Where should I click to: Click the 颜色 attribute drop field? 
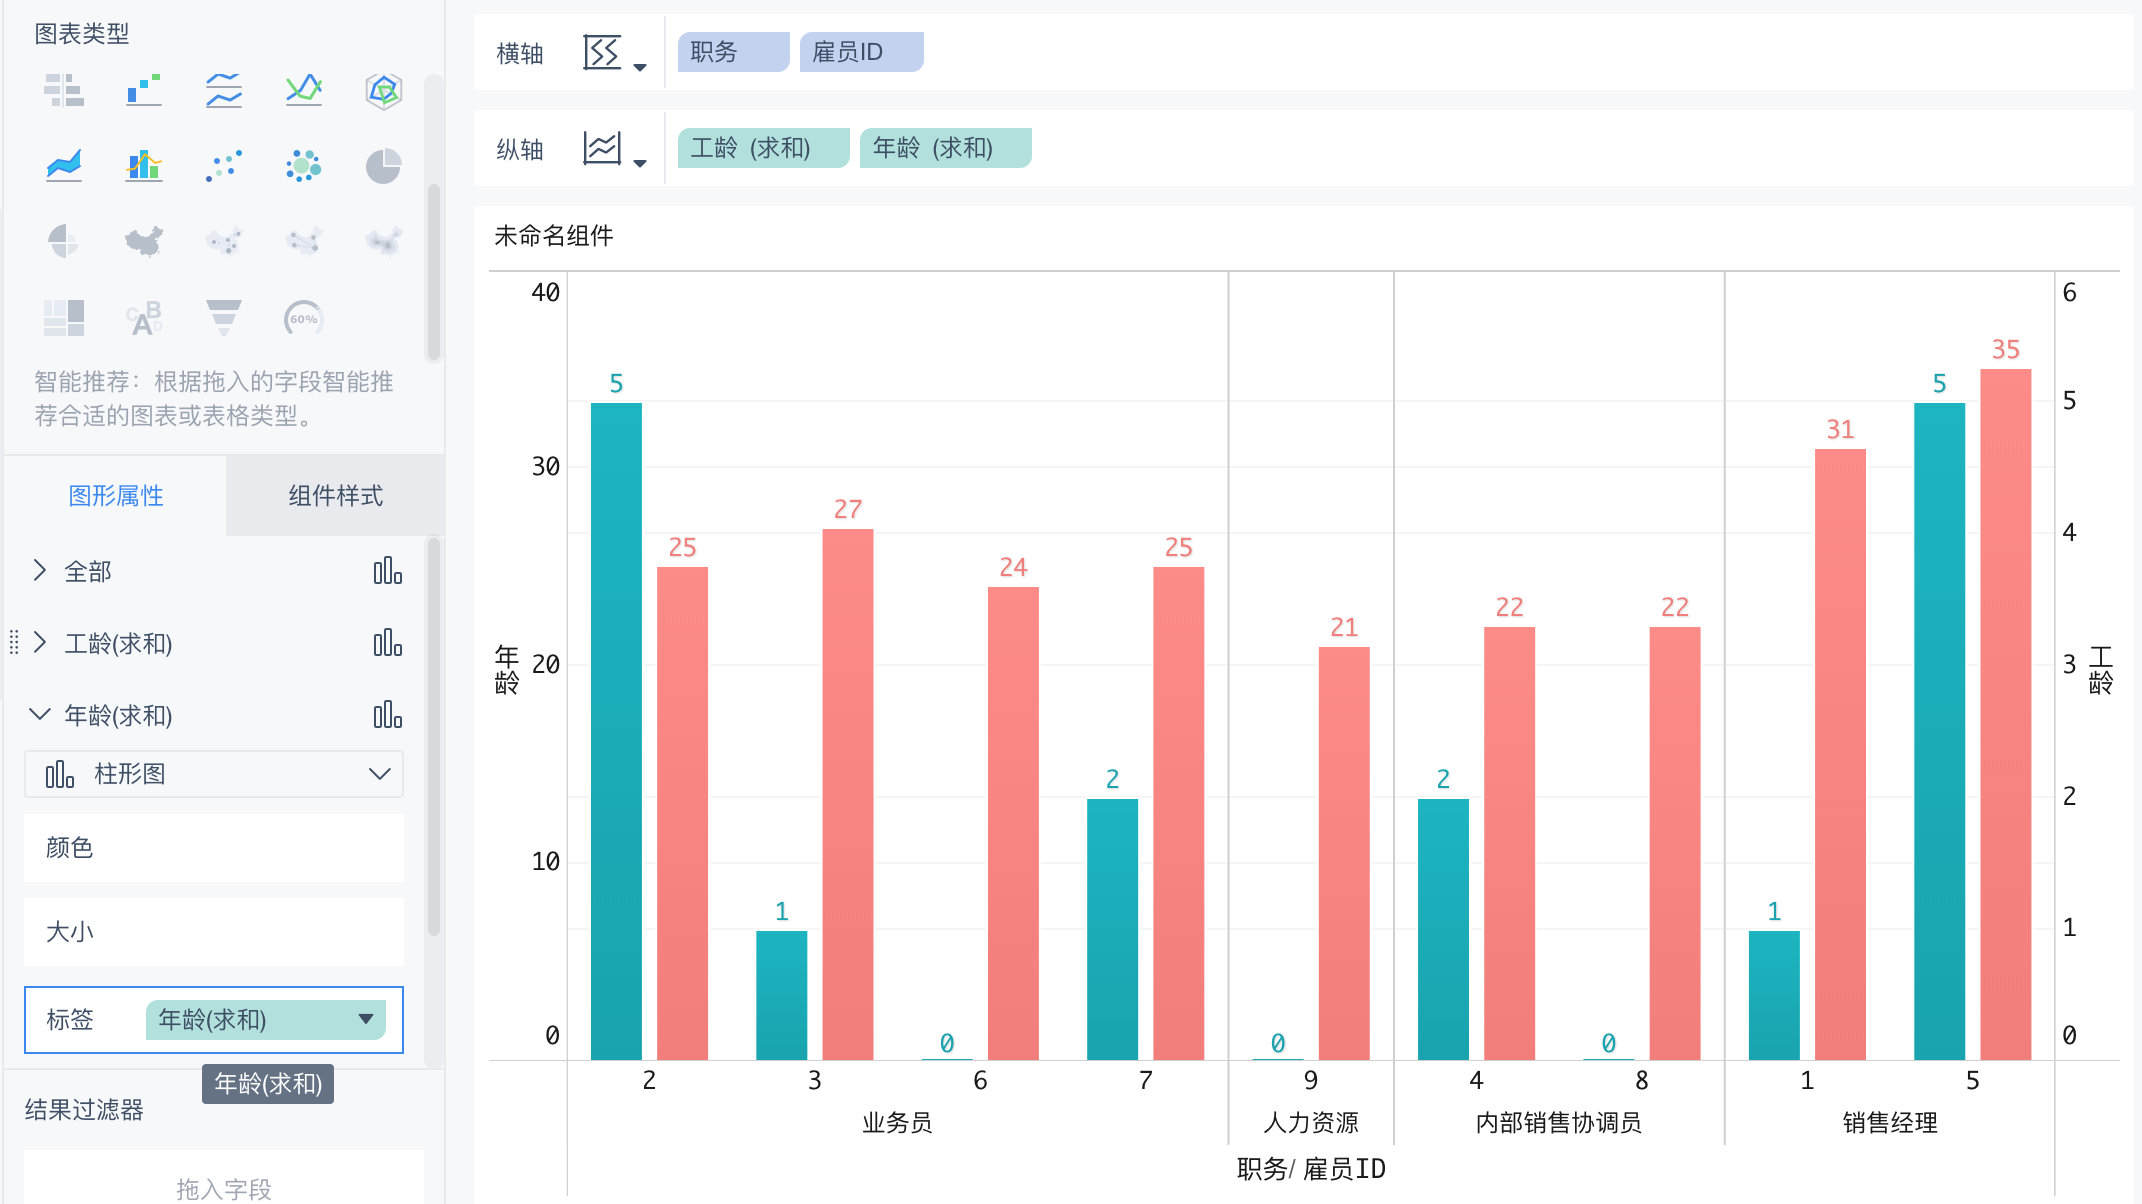[x=214, y=848]
